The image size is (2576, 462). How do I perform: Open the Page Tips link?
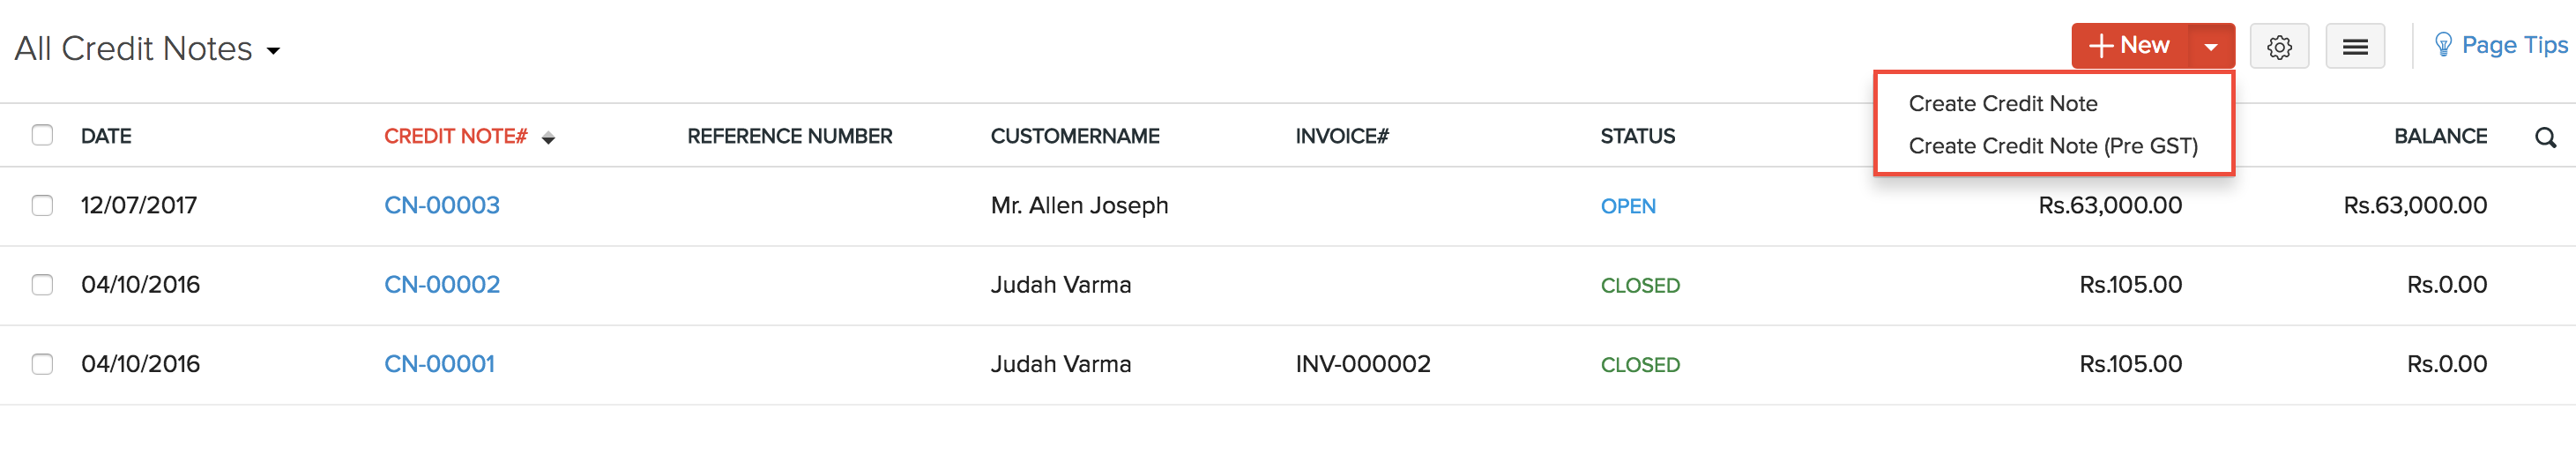[x=2513, y=45]
